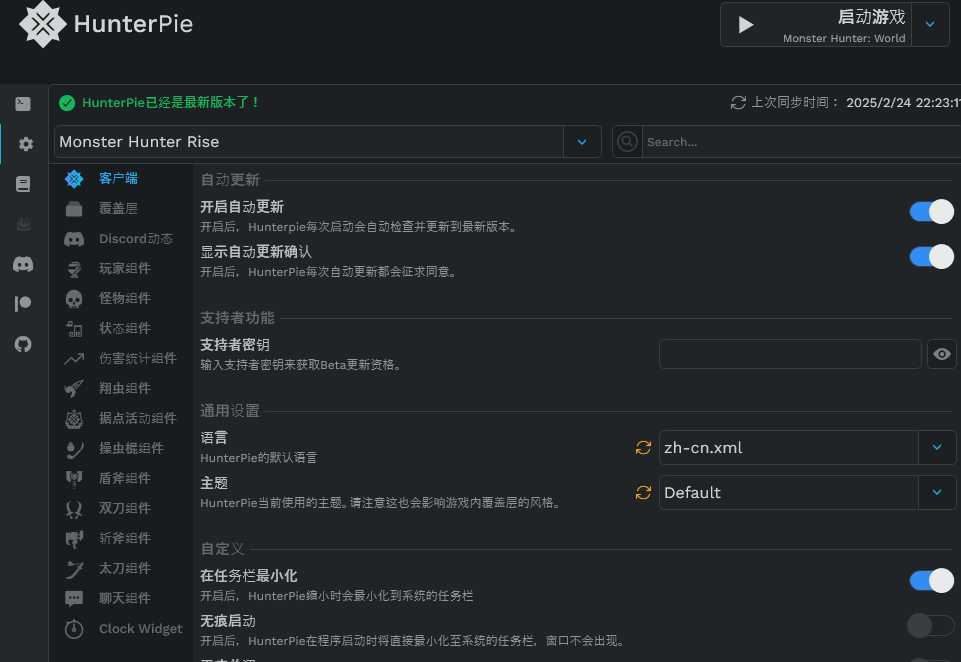This screenshot has width=961, height=662.
Task: Open 覆盖层 settings tab
Action: [x=121, y=208]
